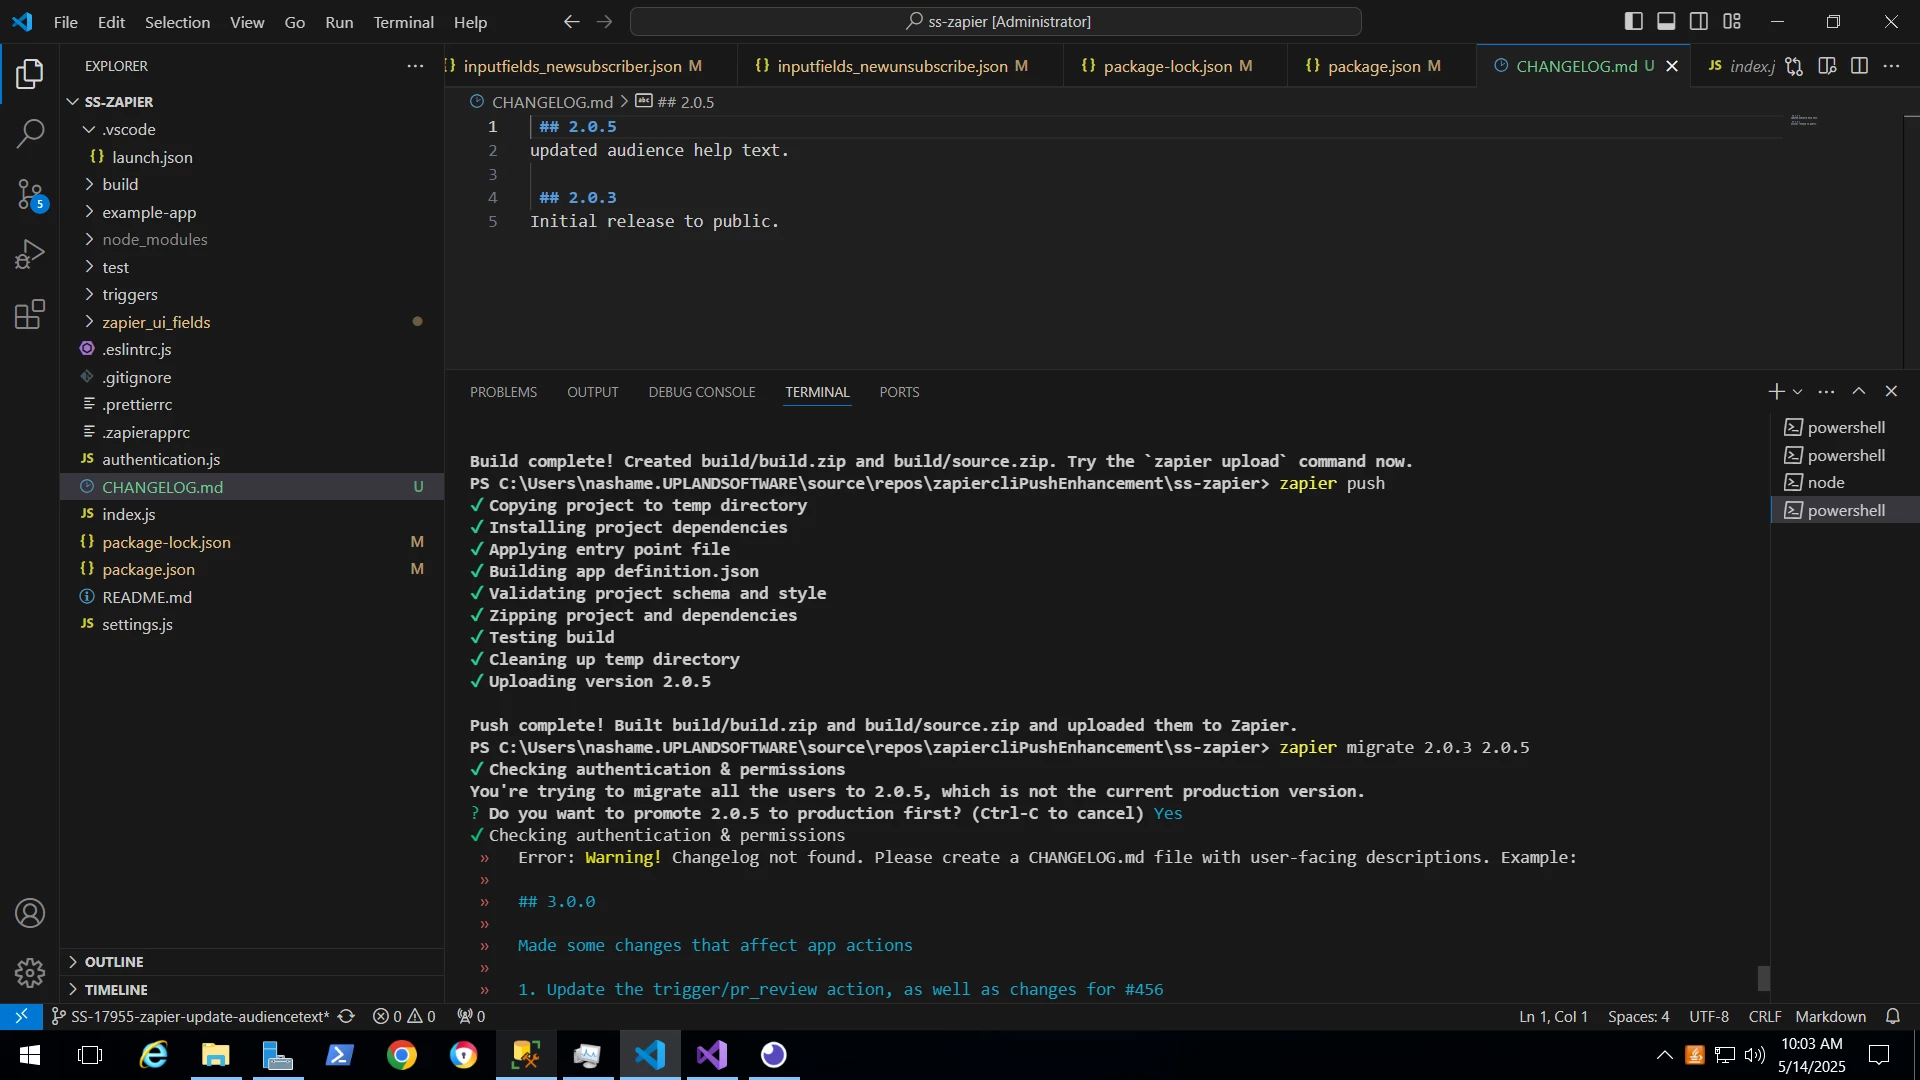Change indentation setting Spaces: 4
This screenshot has height=1080, width=1920.
[1638, 1017]
